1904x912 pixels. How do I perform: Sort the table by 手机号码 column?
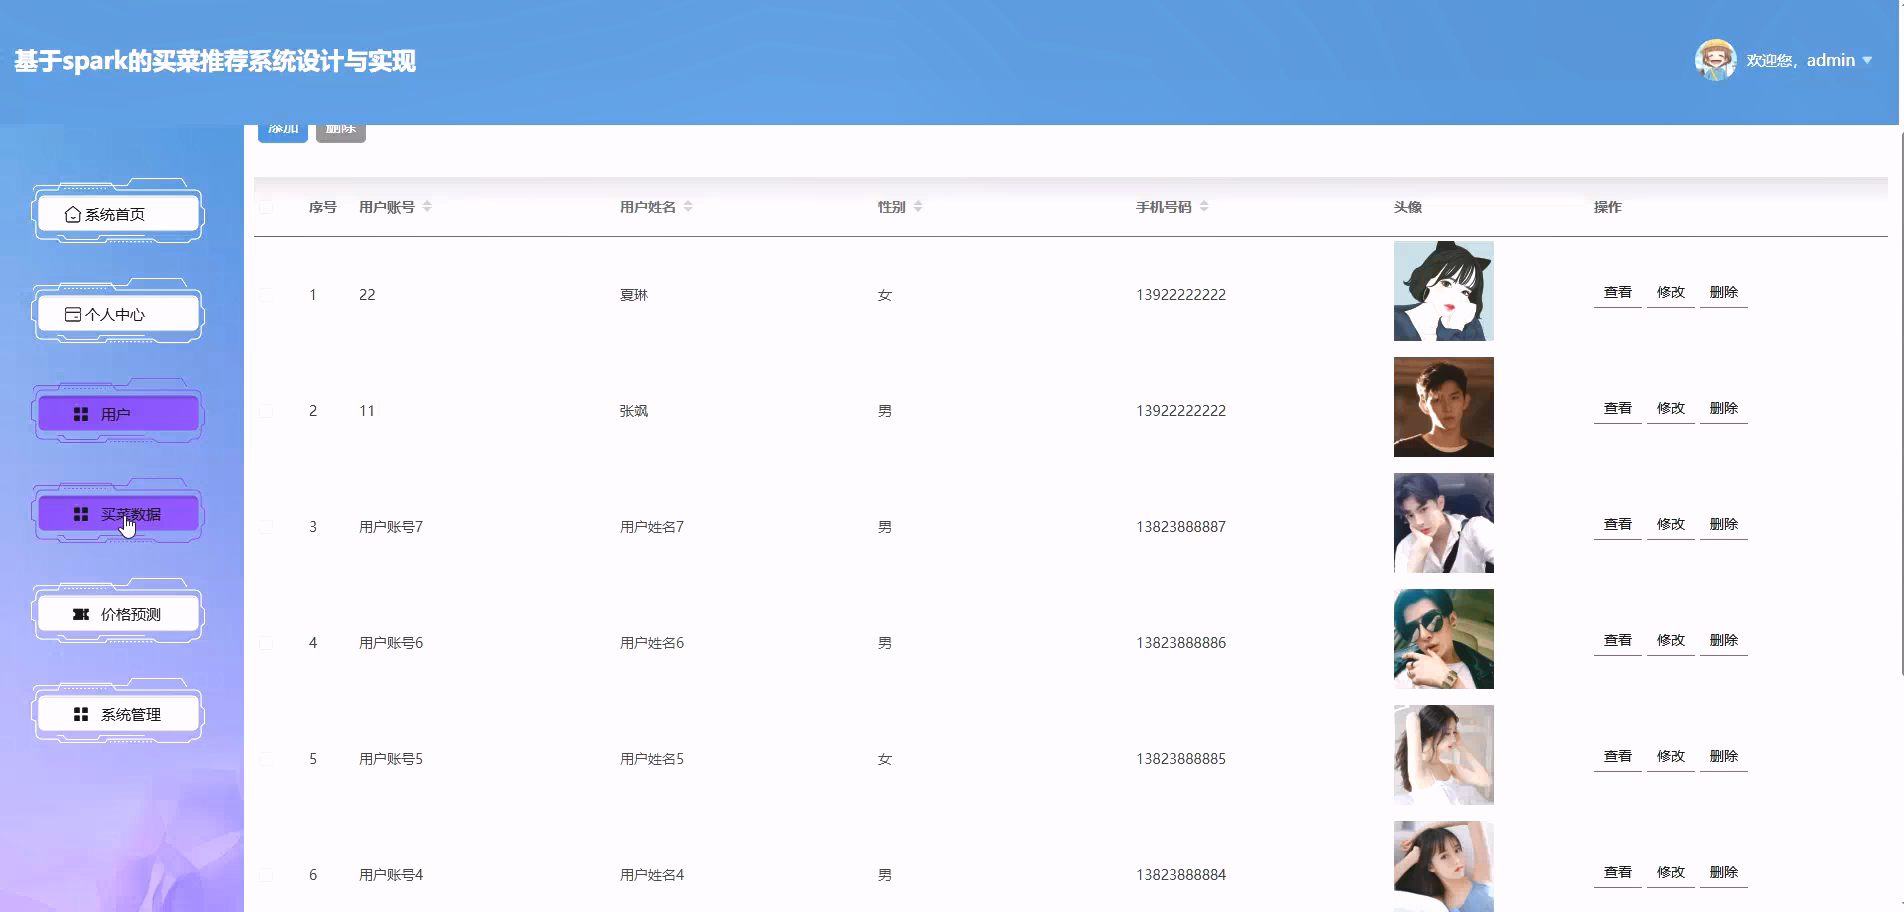click(1204, 207)
